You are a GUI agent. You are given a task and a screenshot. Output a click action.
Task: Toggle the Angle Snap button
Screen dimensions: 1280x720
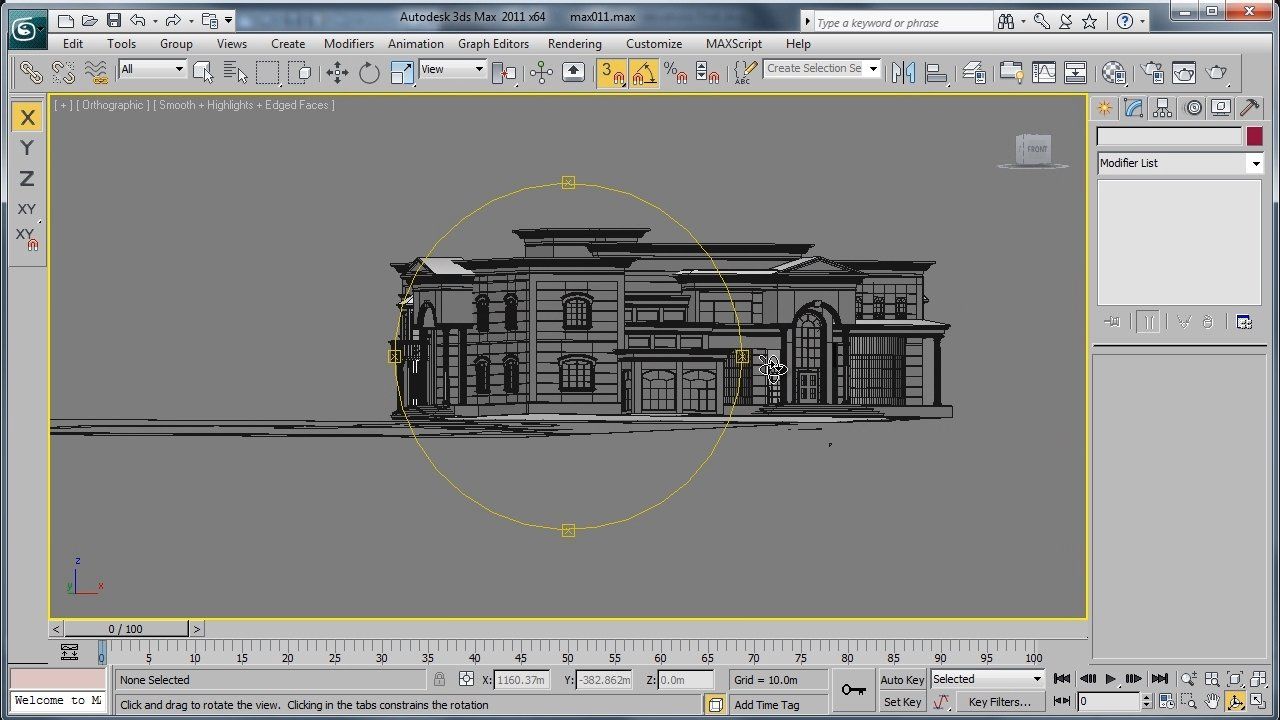point(644,72)
